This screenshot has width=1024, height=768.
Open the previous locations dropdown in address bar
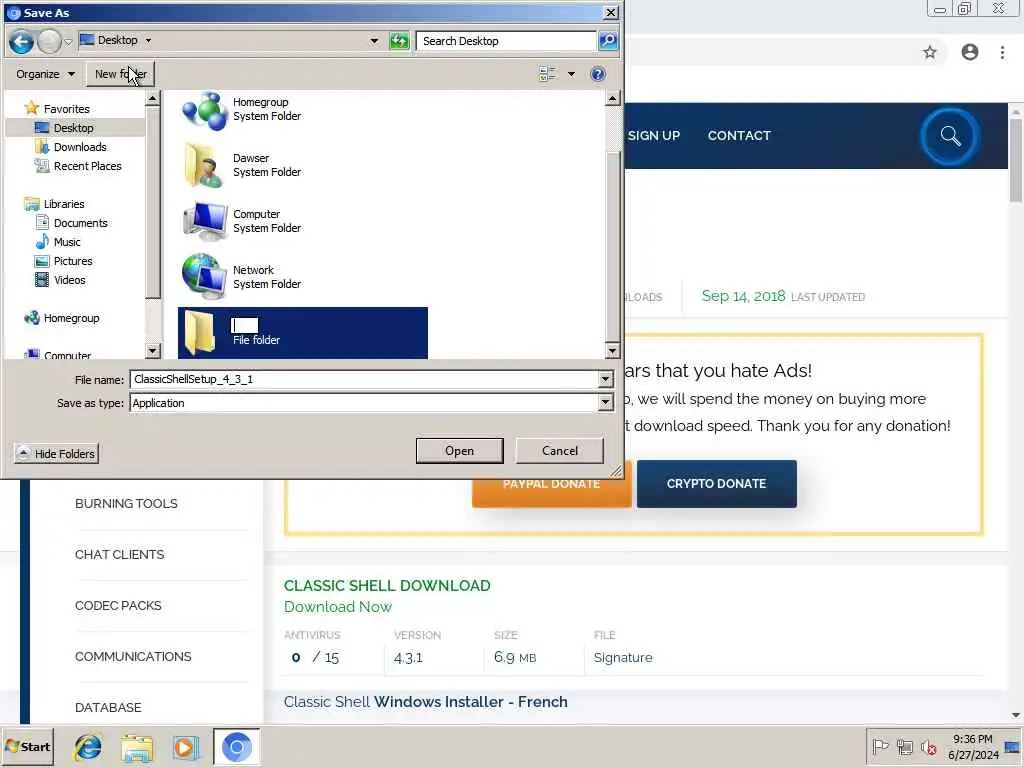point(374,40)
